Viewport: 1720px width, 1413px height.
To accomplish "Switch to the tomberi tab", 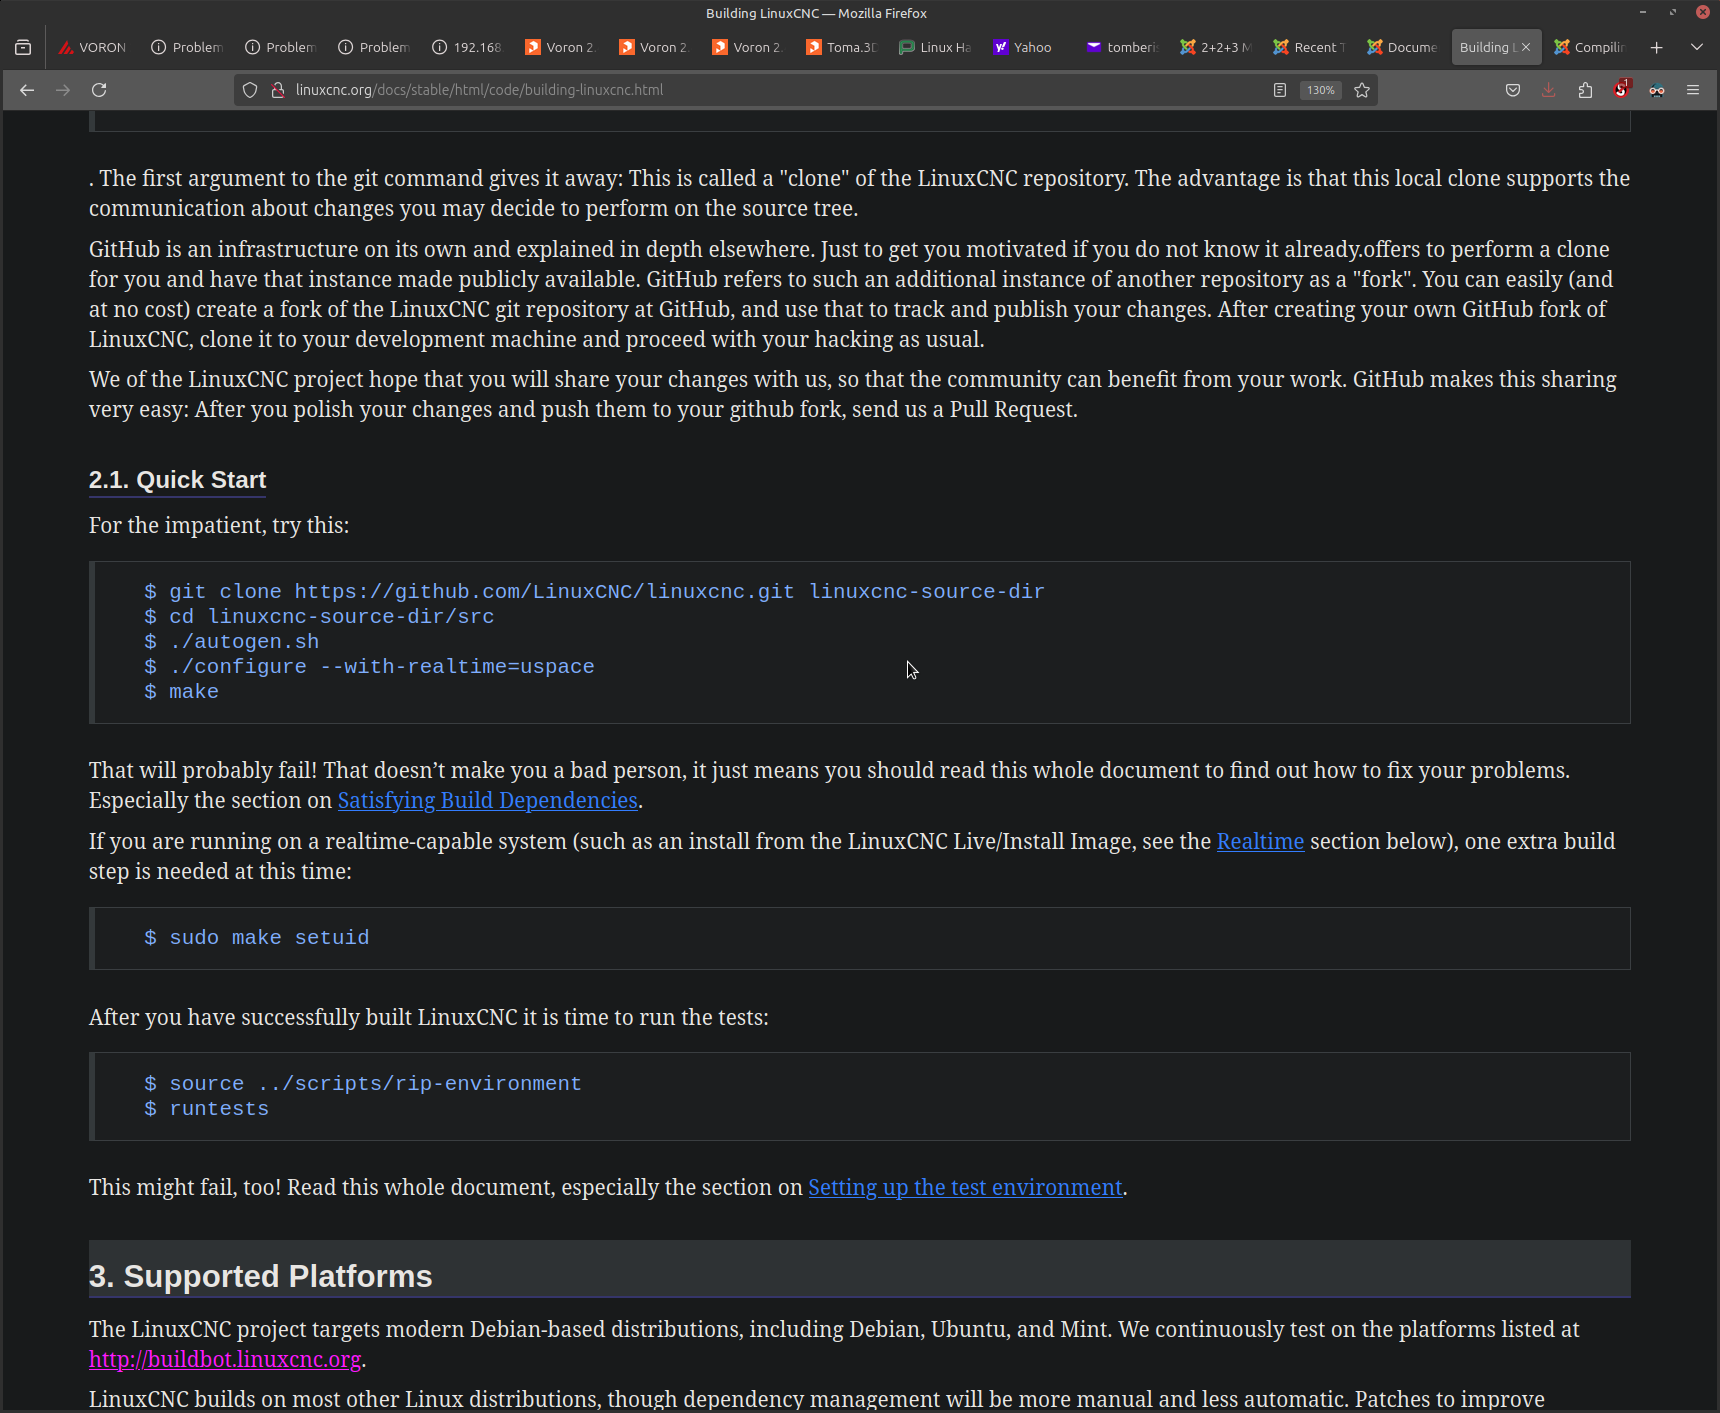I will pos(1122,47).
